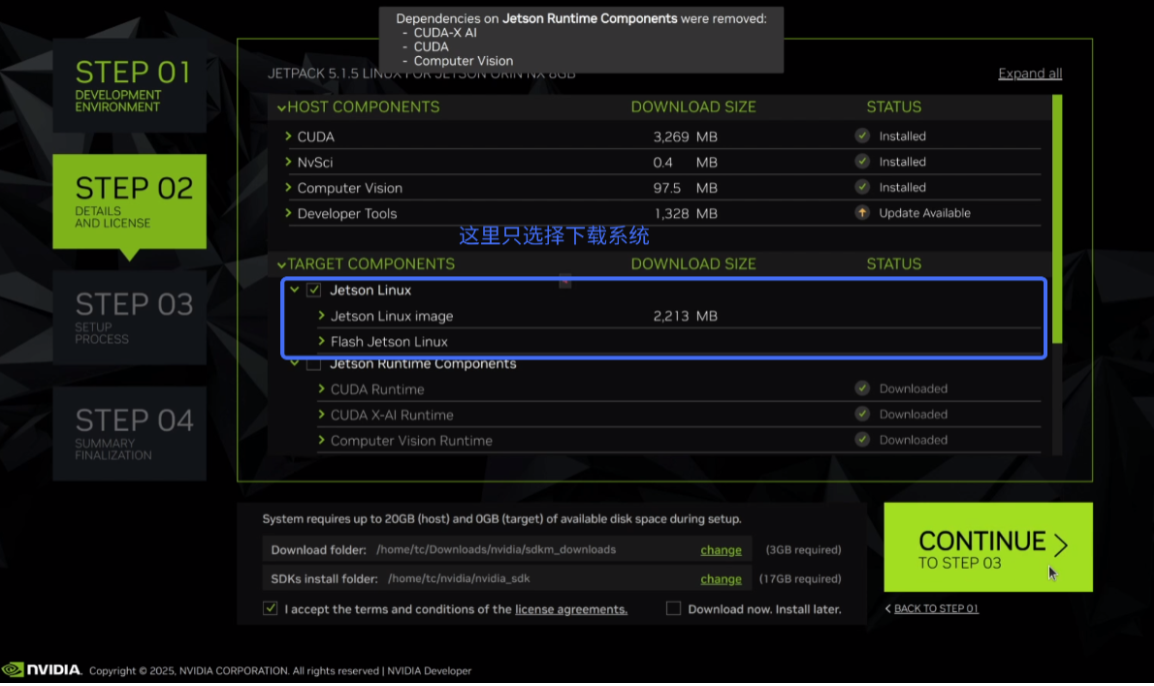Toggle the Jetson Runtime Components checkbox

click(x=314, y=364)
